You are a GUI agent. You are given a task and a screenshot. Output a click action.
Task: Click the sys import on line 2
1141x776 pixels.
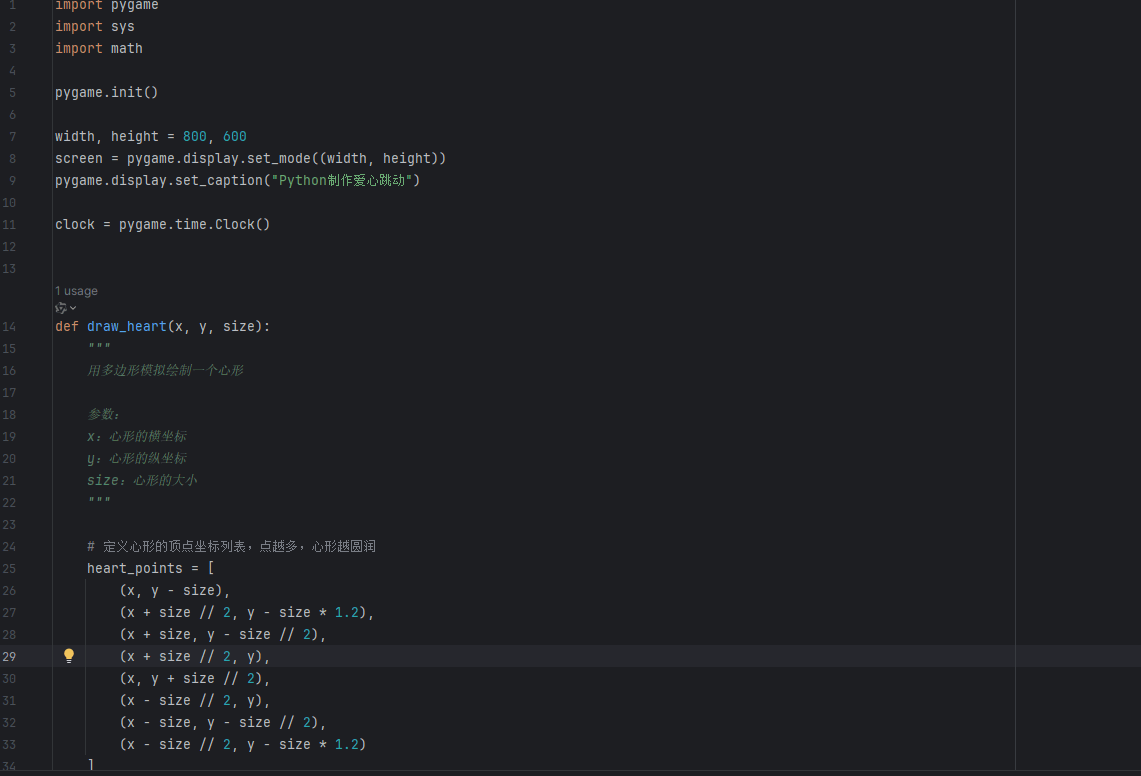[x=122, y=26]
